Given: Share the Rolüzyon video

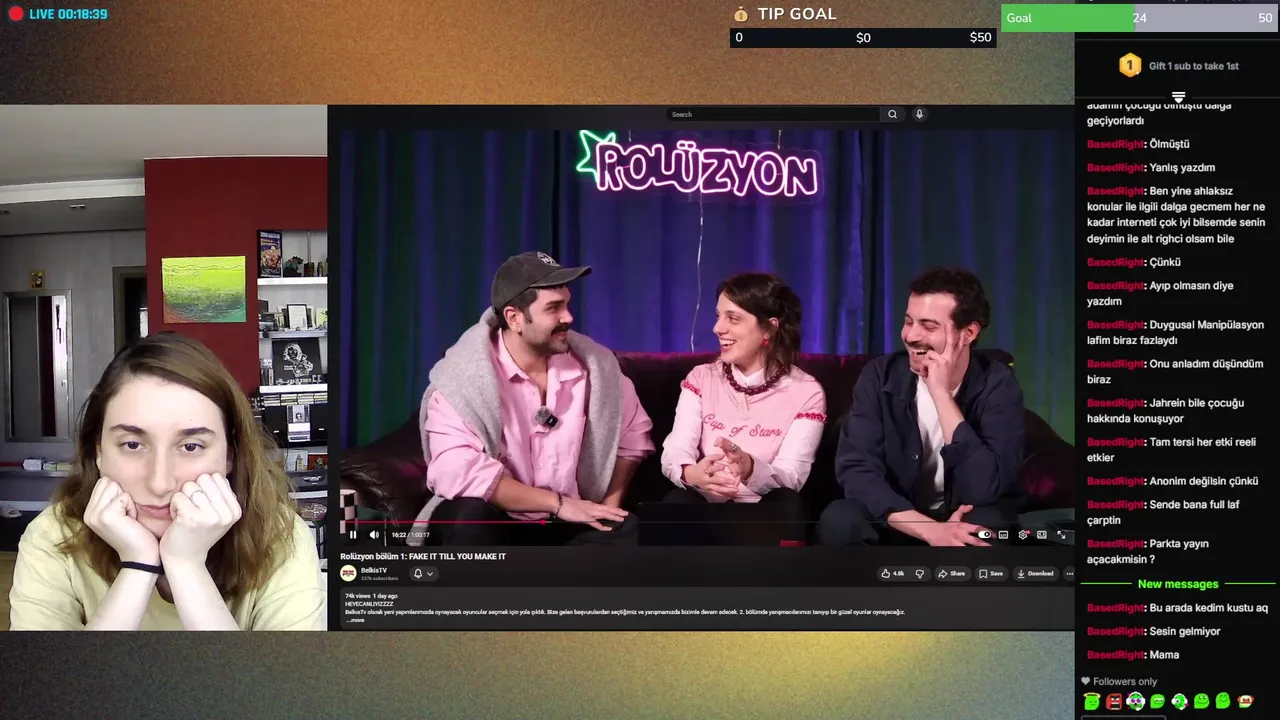Looking at the screenshot, I should tap(951, 573).
